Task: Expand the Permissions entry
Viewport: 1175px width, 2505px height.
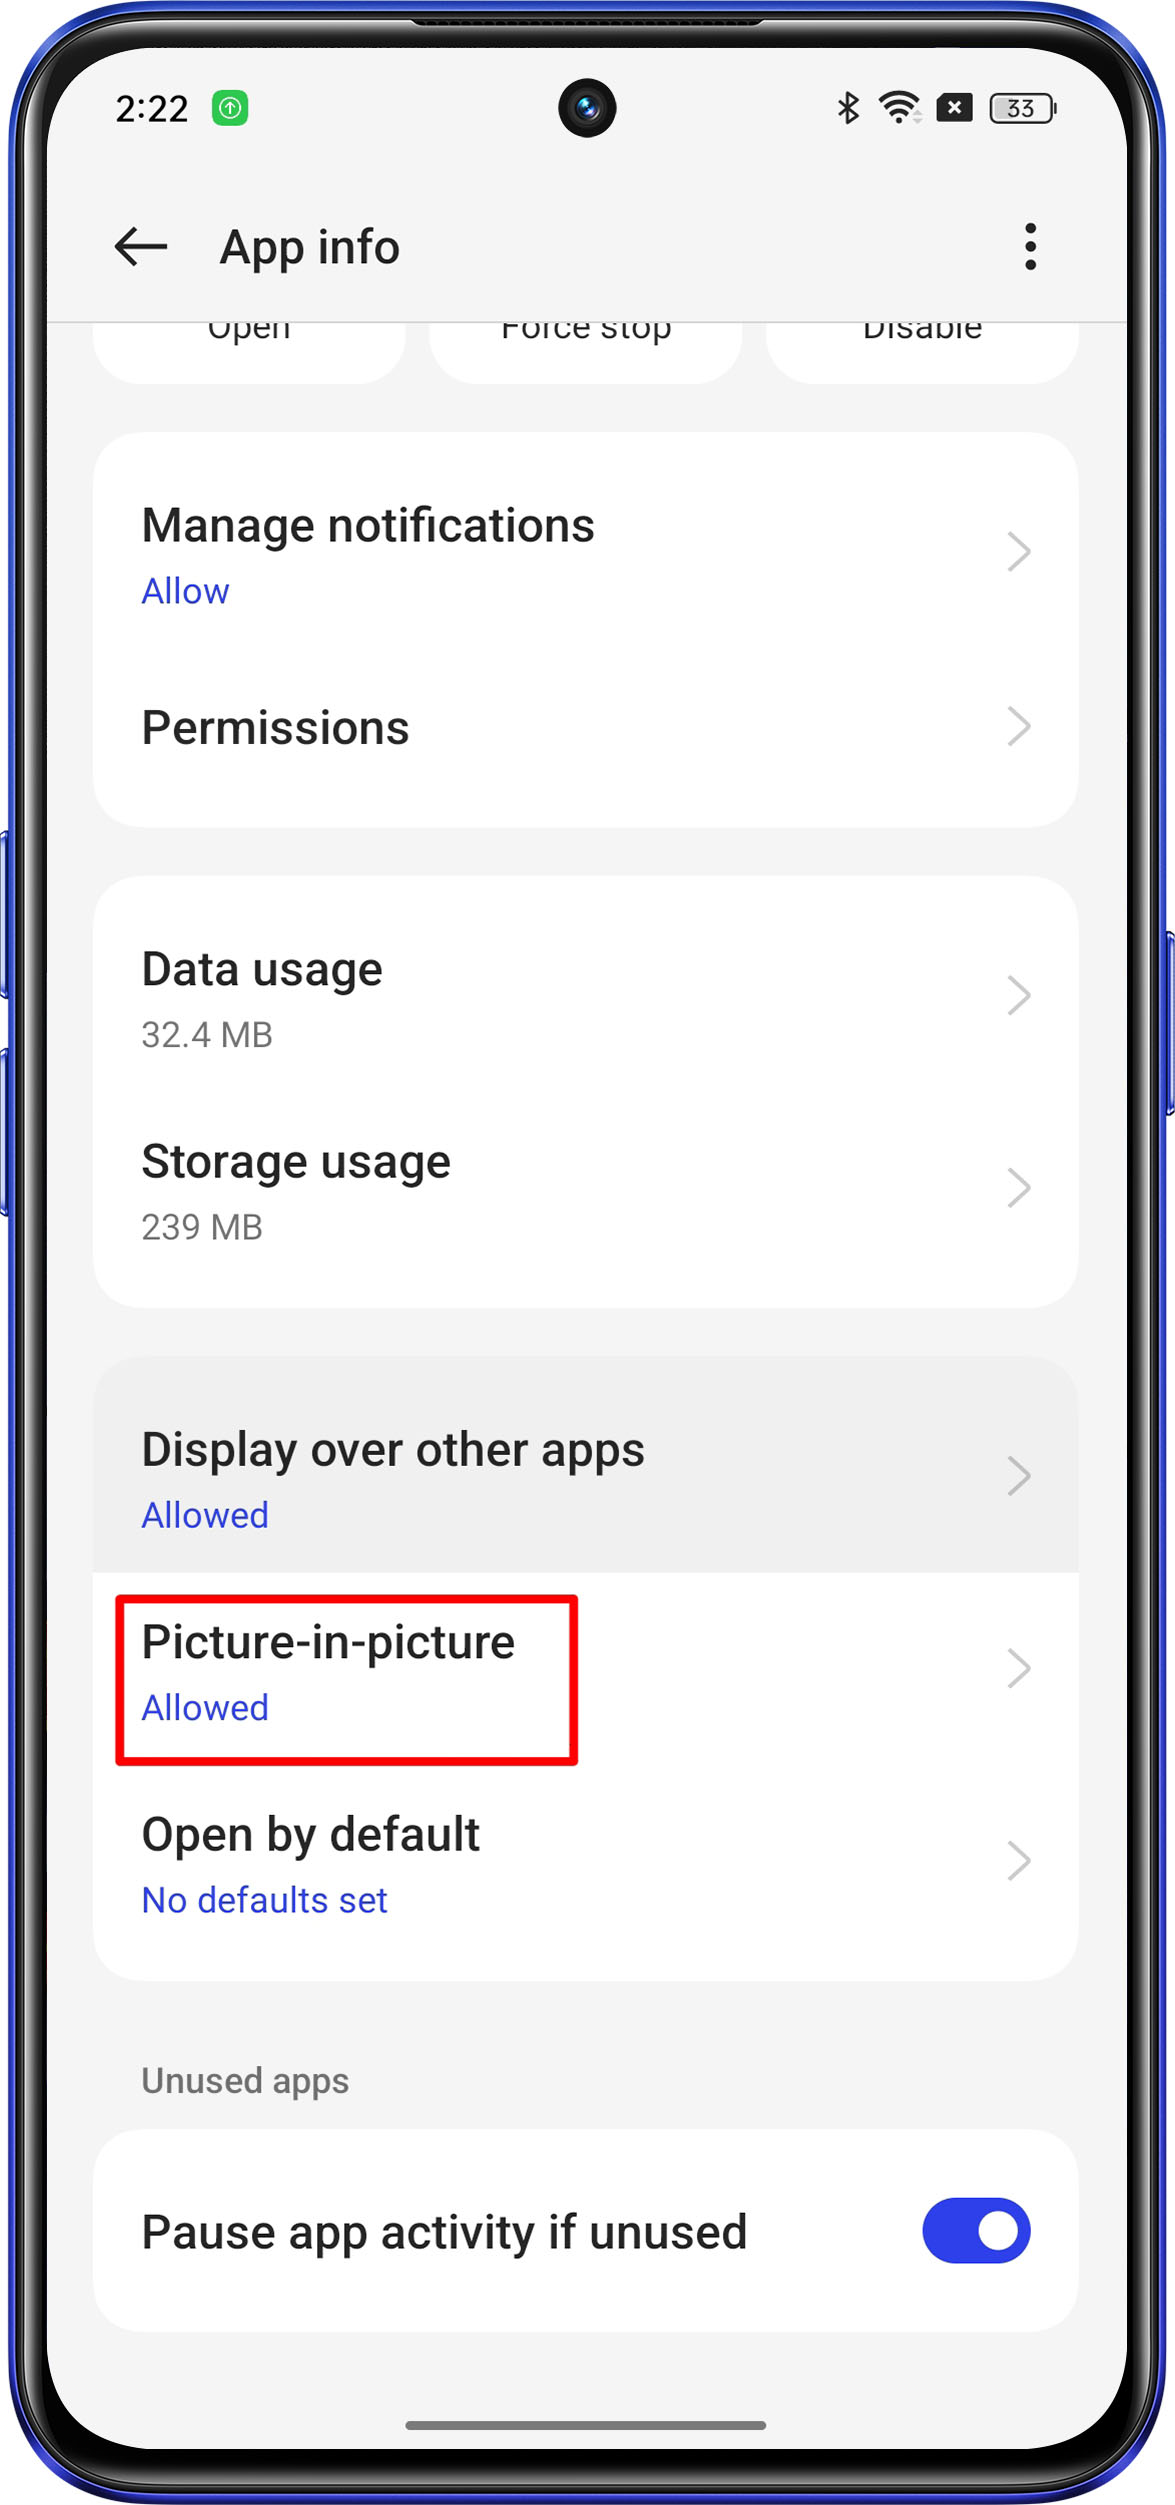Action: tap(585, 727)
